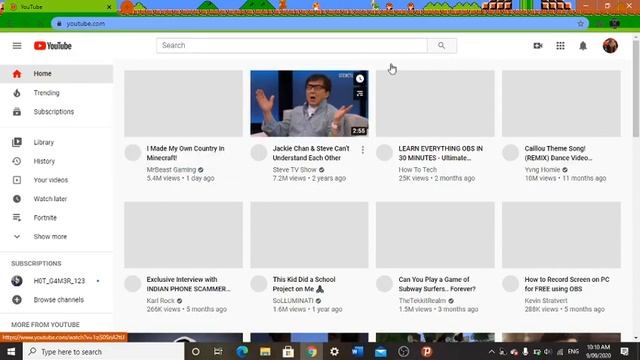
Task: Click the YouTube logo
Action: [53, 46]
